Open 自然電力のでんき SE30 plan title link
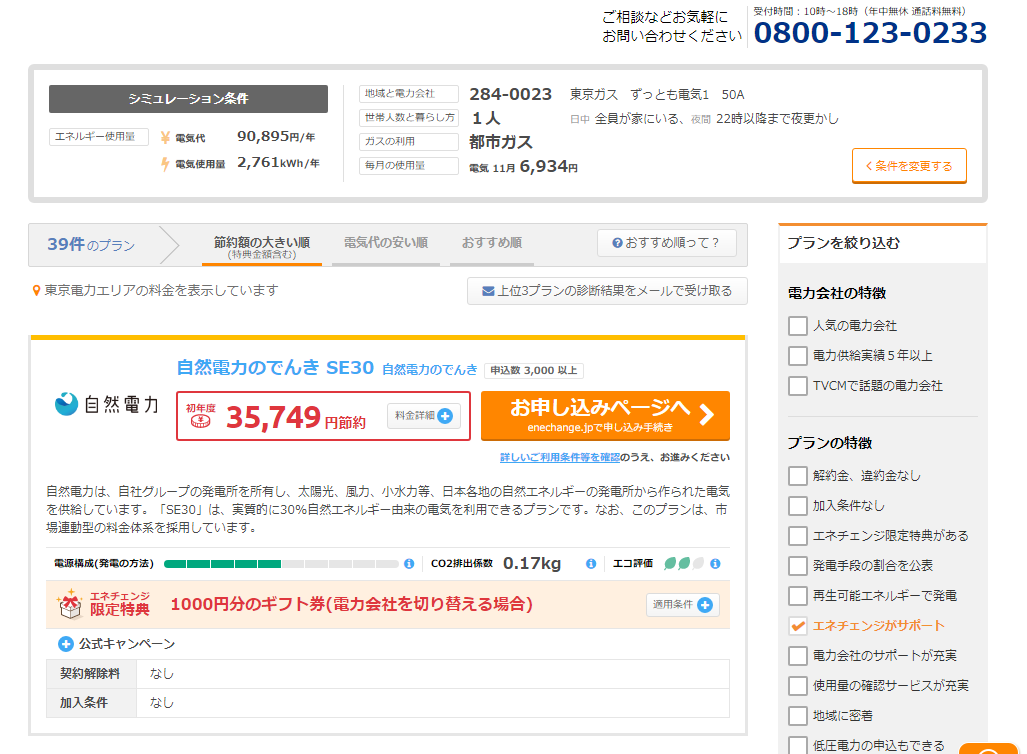This screenshot has height=754, width=1027. (275, 368)
